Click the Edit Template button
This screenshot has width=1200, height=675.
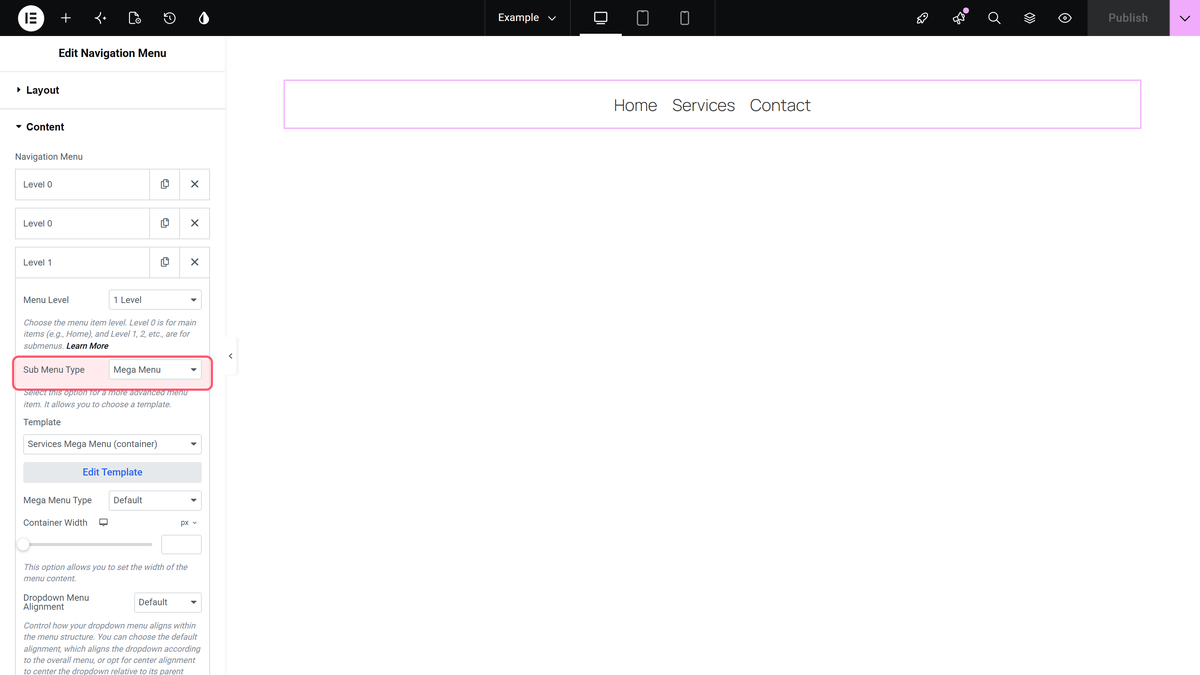tap(112, 472)
